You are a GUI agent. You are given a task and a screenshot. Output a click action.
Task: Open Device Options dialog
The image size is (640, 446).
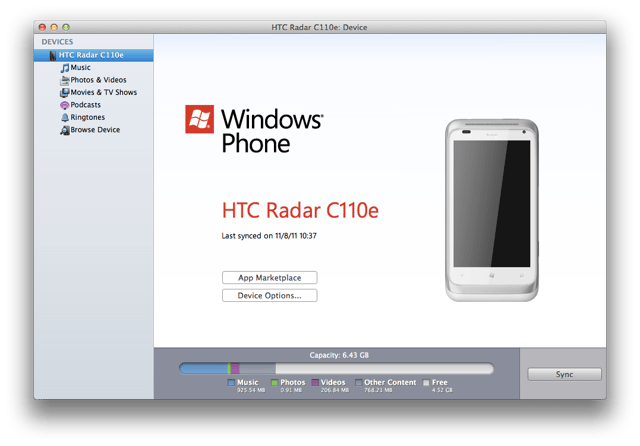pos(269,295)
